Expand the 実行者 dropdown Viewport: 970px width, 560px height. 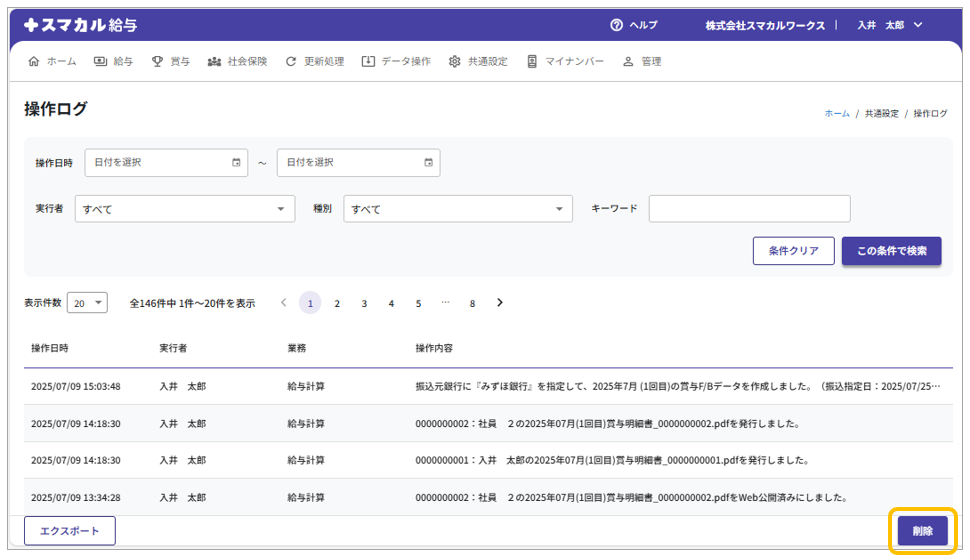point(185,209)
